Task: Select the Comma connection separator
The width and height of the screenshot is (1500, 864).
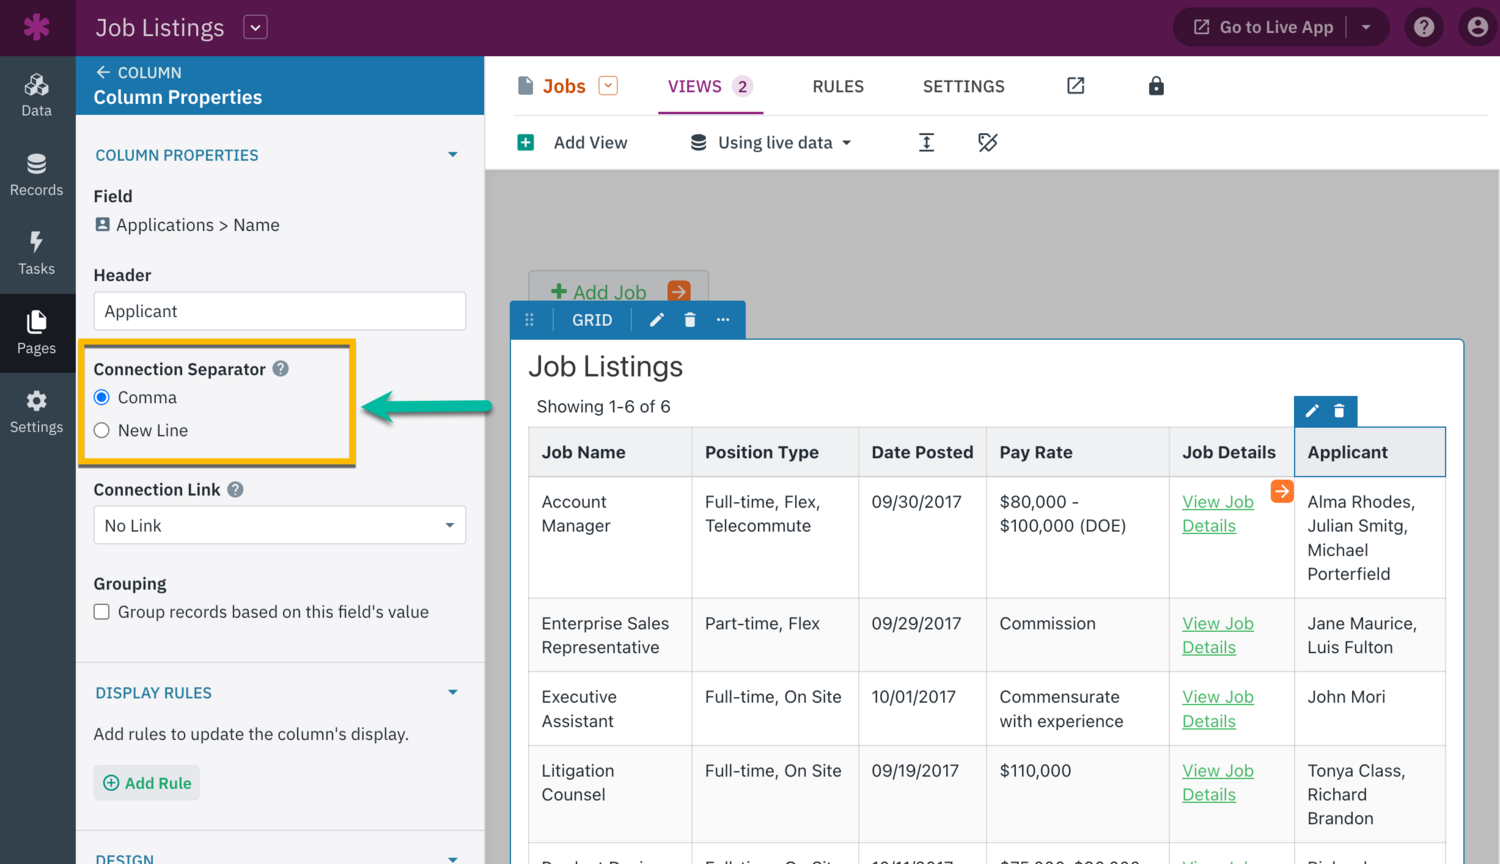Action: point(102,398)
